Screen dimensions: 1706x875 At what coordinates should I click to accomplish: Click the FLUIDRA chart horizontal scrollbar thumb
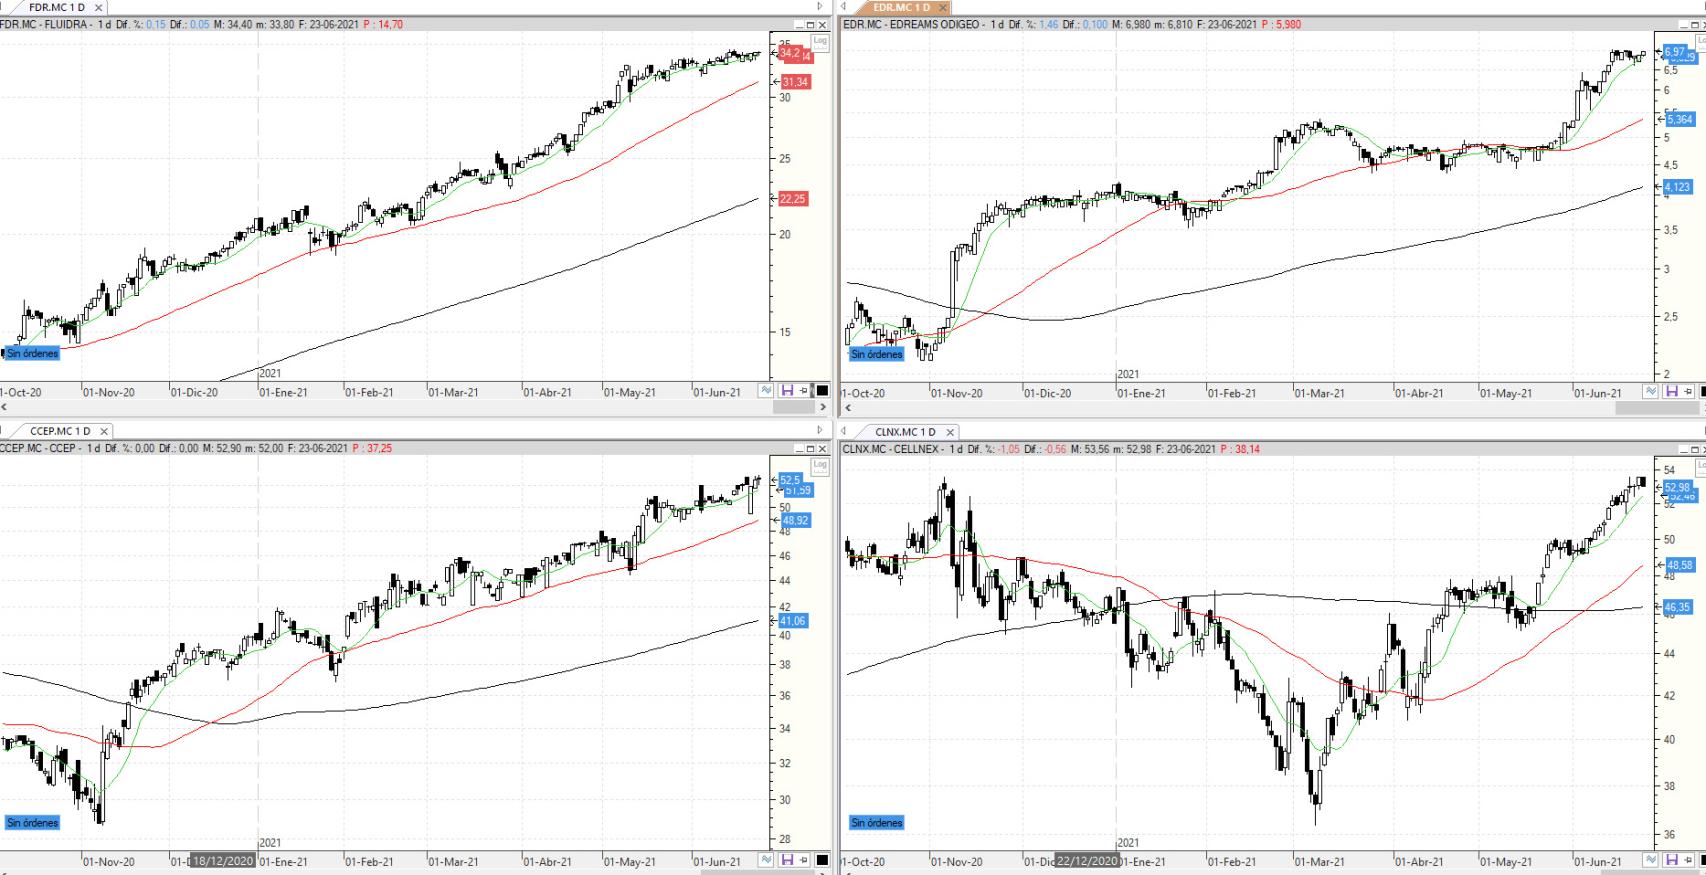coord(795,407)
